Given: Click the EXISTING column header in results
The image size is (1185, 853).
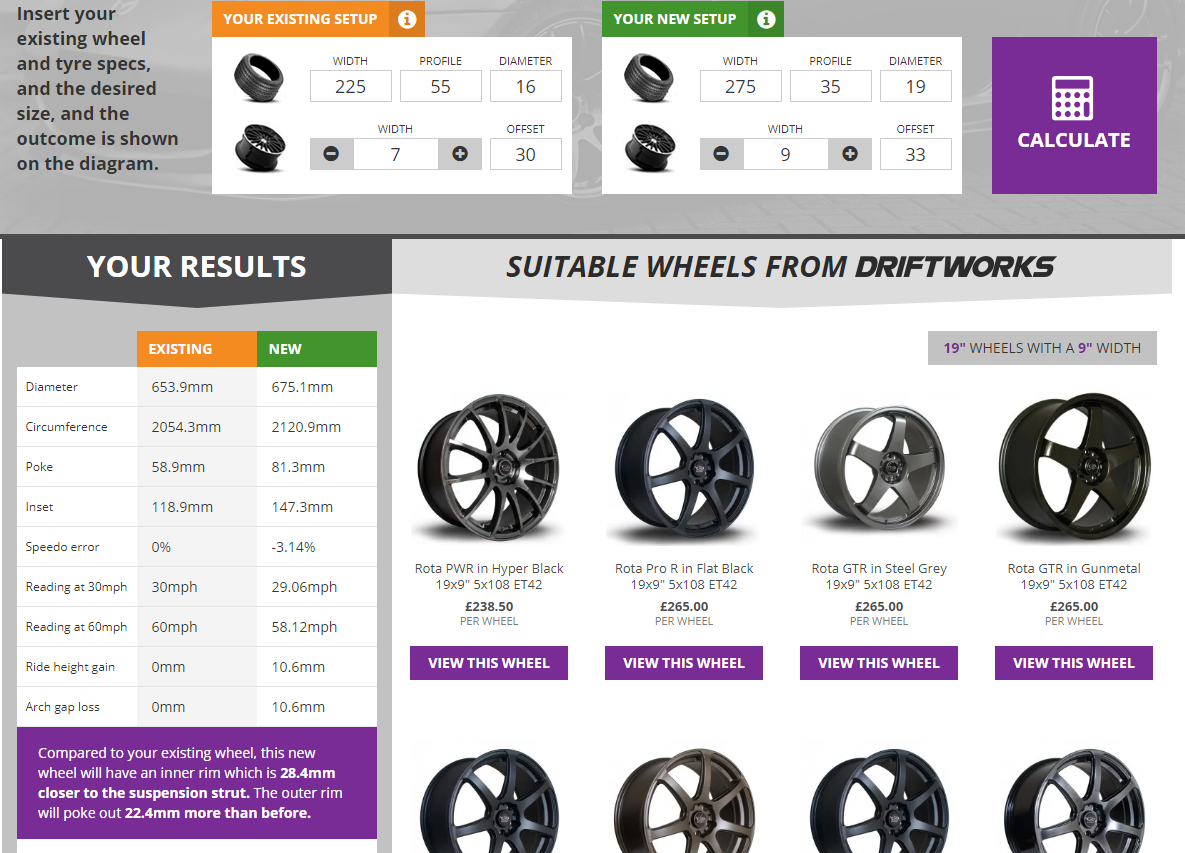Looking at the screenshot, I should coord(196,349).
